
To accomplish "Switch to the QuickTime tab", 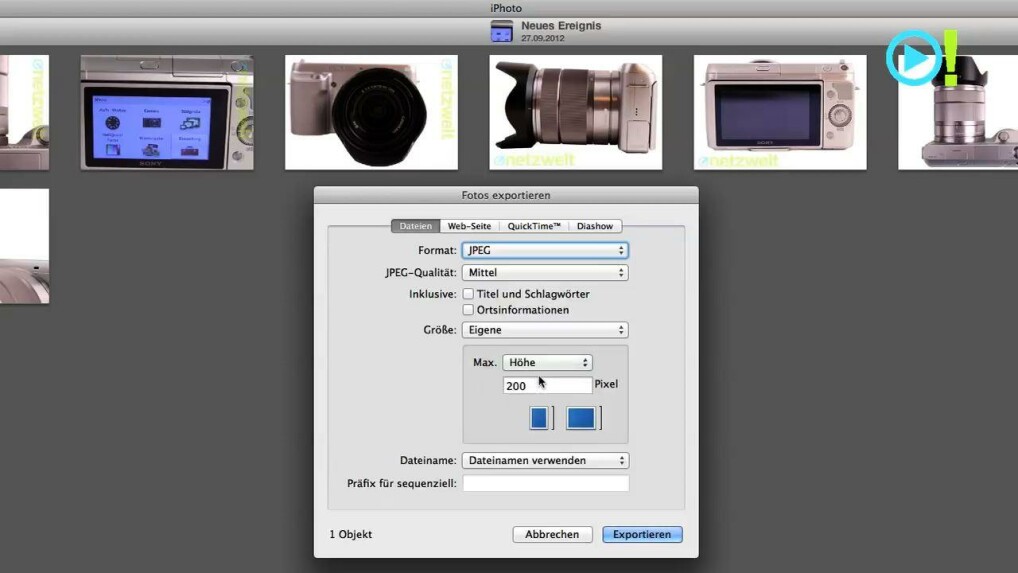I will [x=534, y=226].
